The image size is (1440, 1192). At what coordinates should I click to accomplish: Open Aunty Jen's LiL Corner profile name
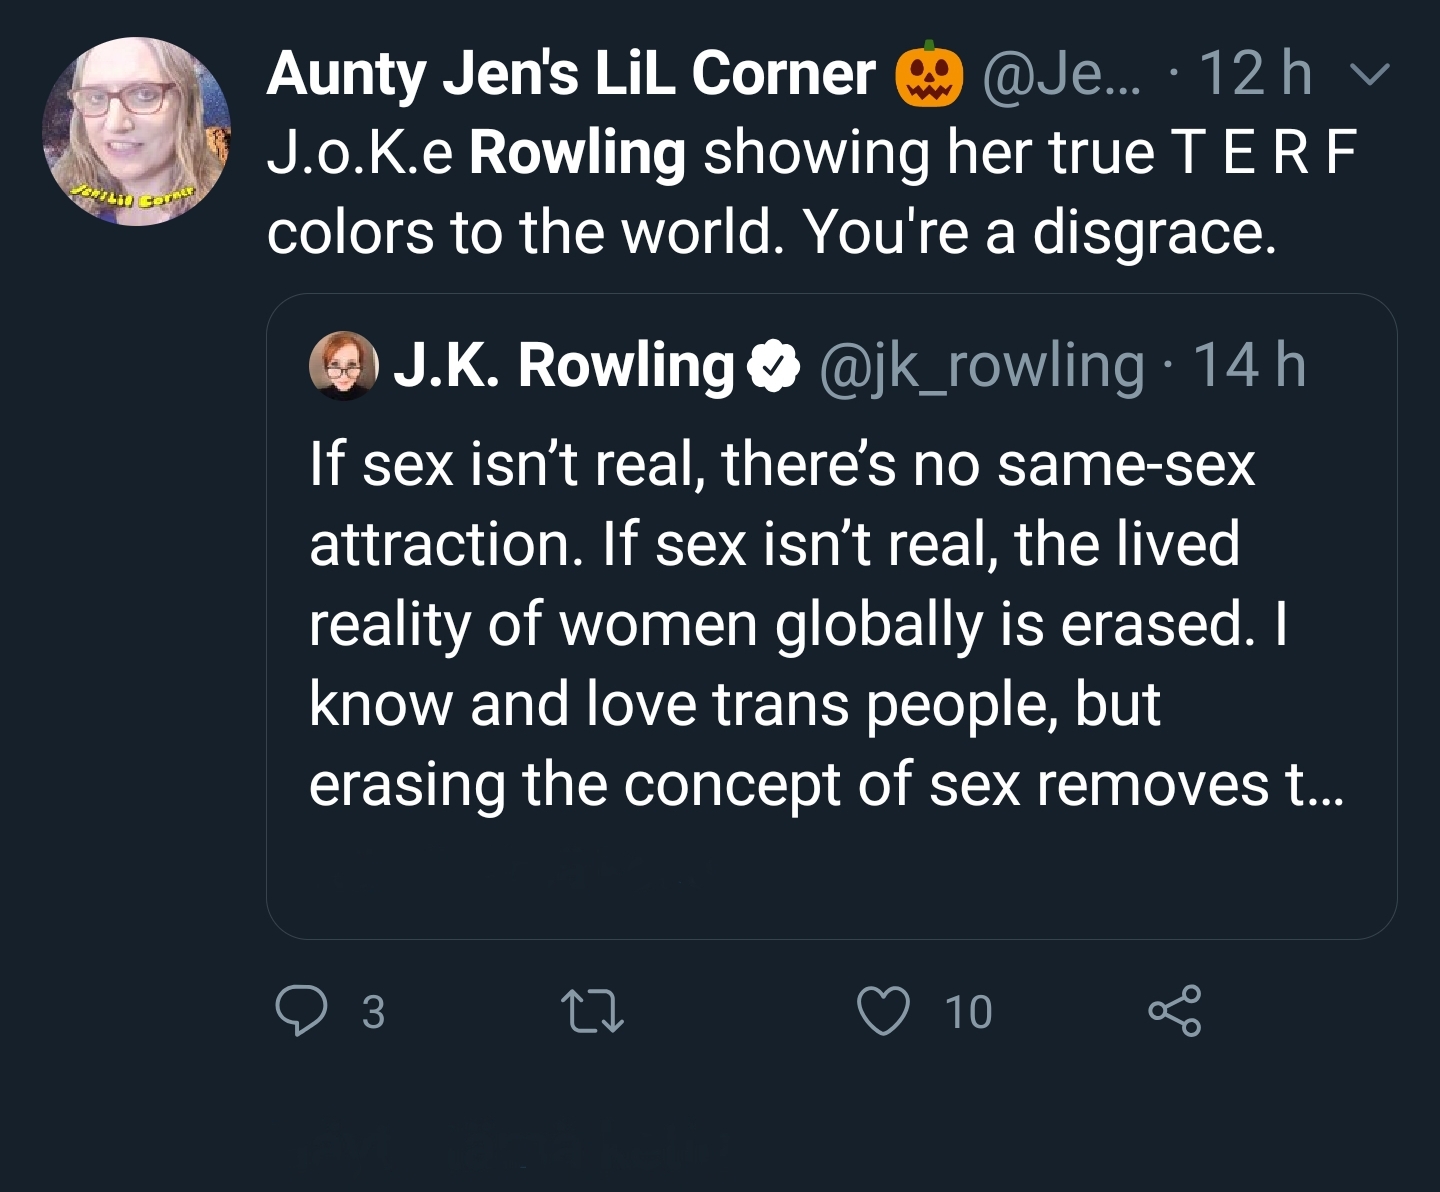(x=571, y=74)
